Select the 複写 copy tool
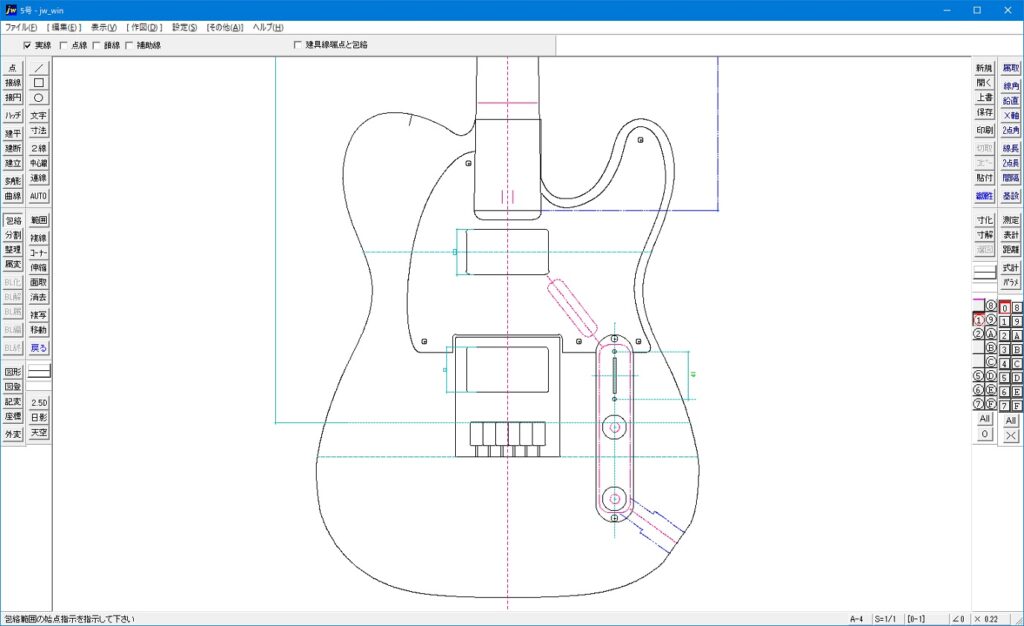This screenshot has height=626, width=1024. click(39, 315)
